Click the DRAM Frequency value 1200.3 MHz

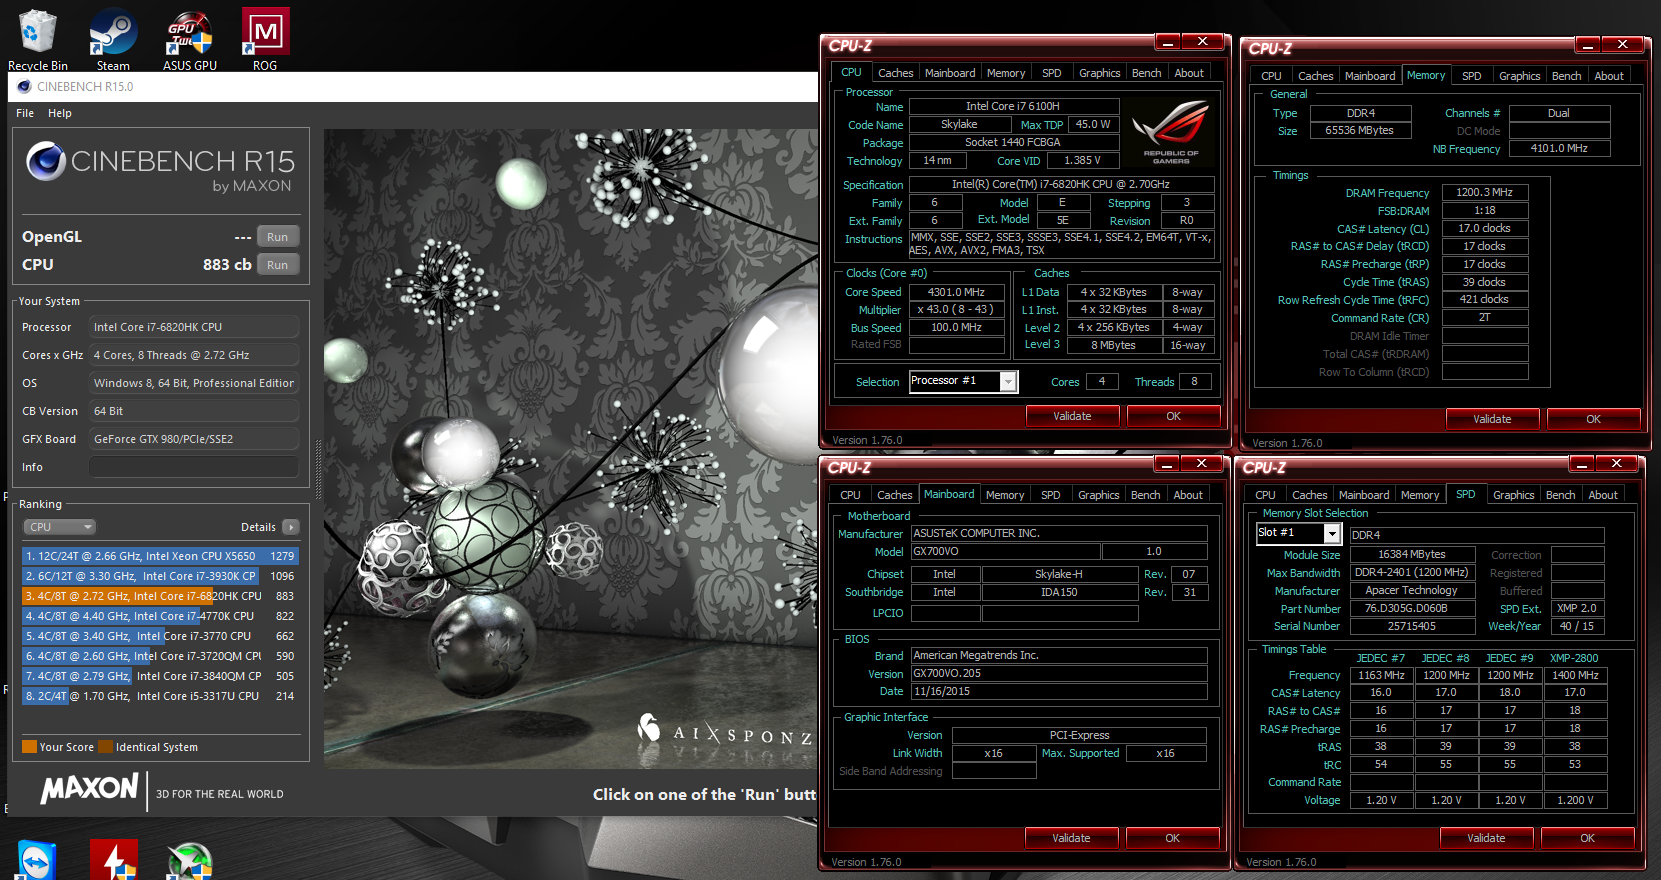click(x=1485, y=192)
